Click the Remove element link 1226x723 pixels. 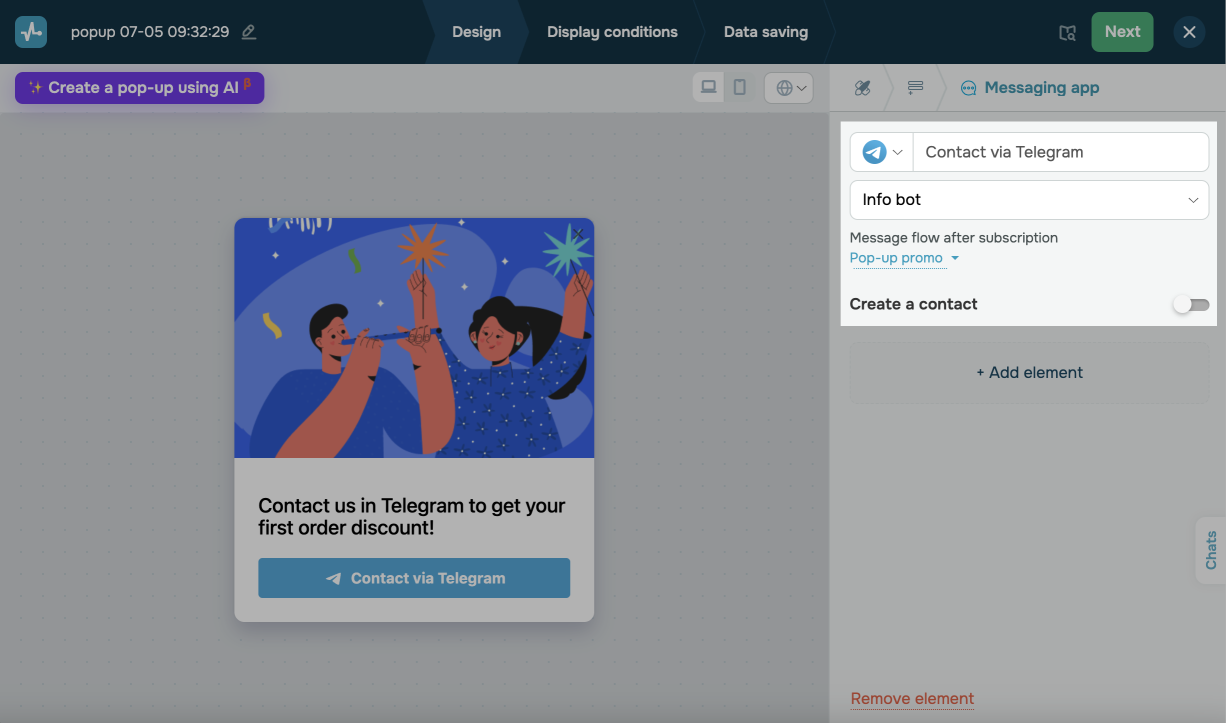[912, 699]
